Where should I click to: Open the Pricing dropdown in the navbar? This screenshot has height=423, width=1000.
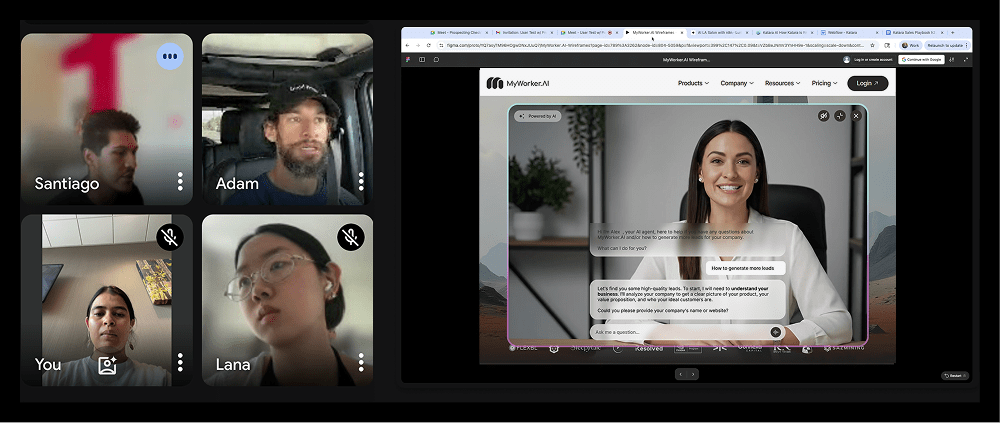pyautogui.click(x=825, y=83)
